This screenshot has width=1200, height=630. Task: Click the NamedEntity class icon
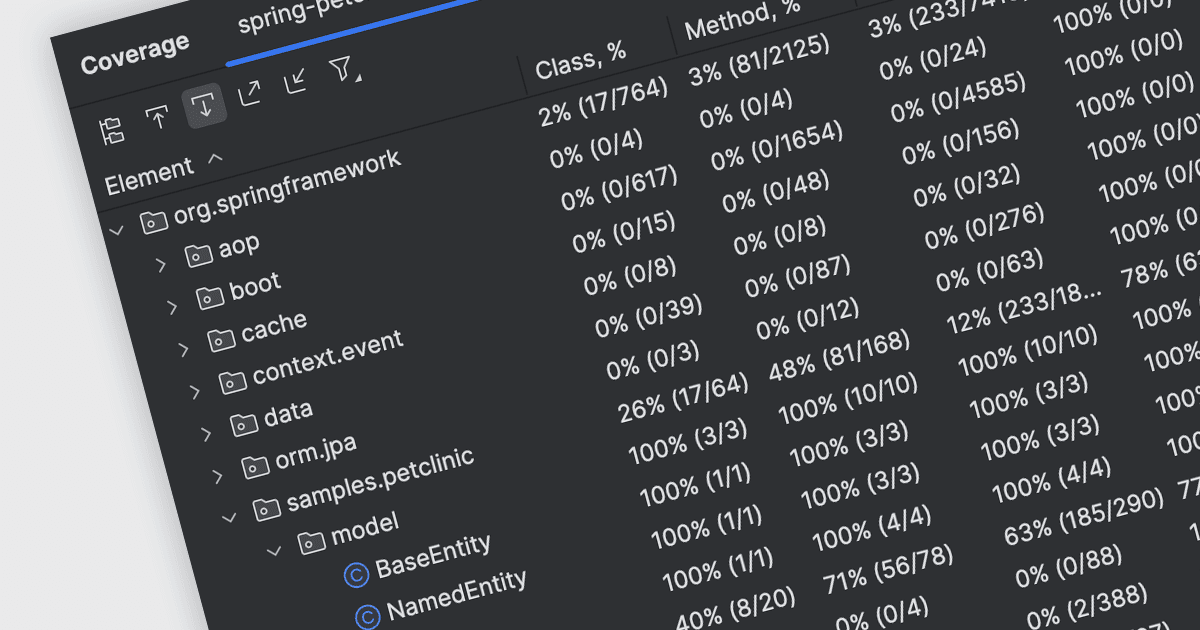click(368, 618)
